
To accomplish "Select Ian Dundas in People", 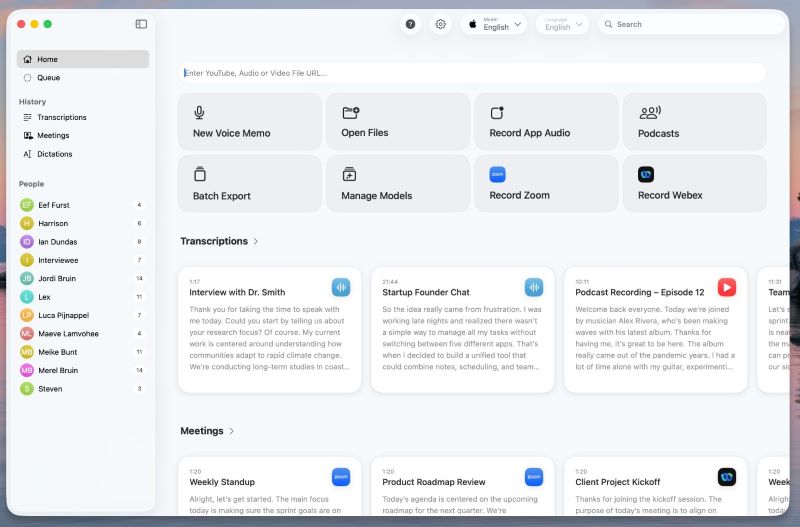I will coord(83,242).
